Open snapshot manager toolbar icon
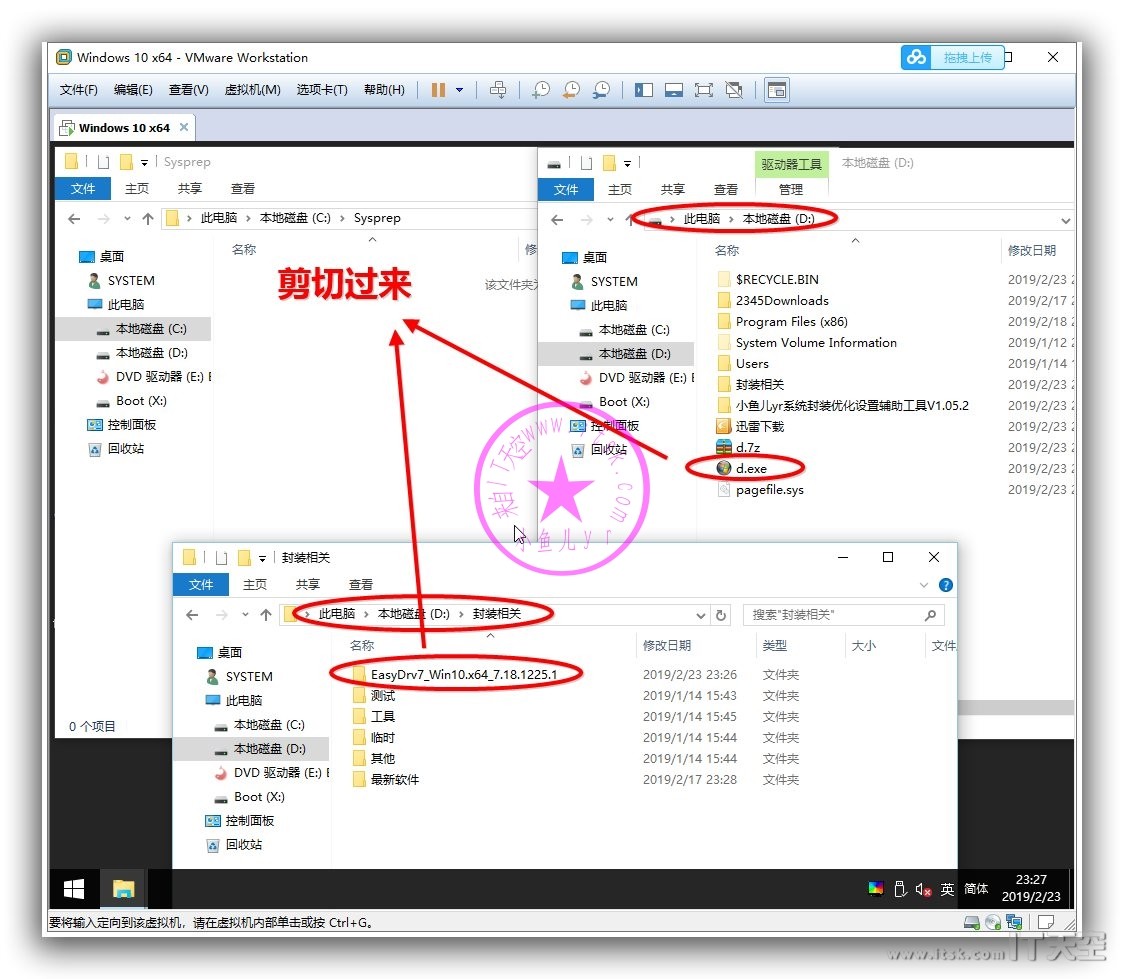1124x979 pixels. 601,90
